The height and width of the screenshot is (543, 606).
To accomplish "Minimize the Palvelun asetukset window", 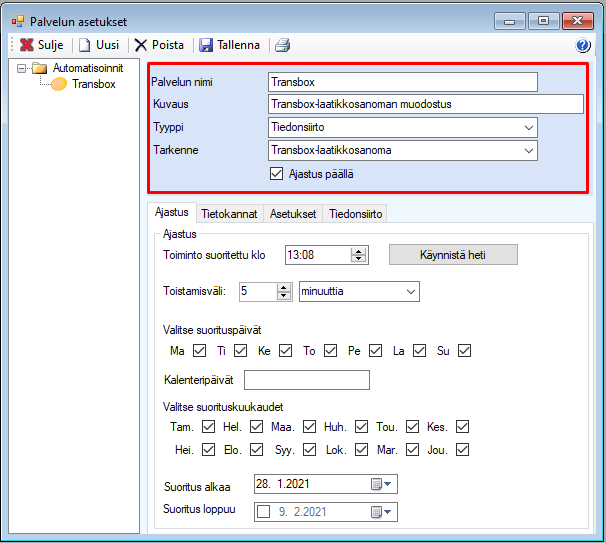I will point(509,21).
